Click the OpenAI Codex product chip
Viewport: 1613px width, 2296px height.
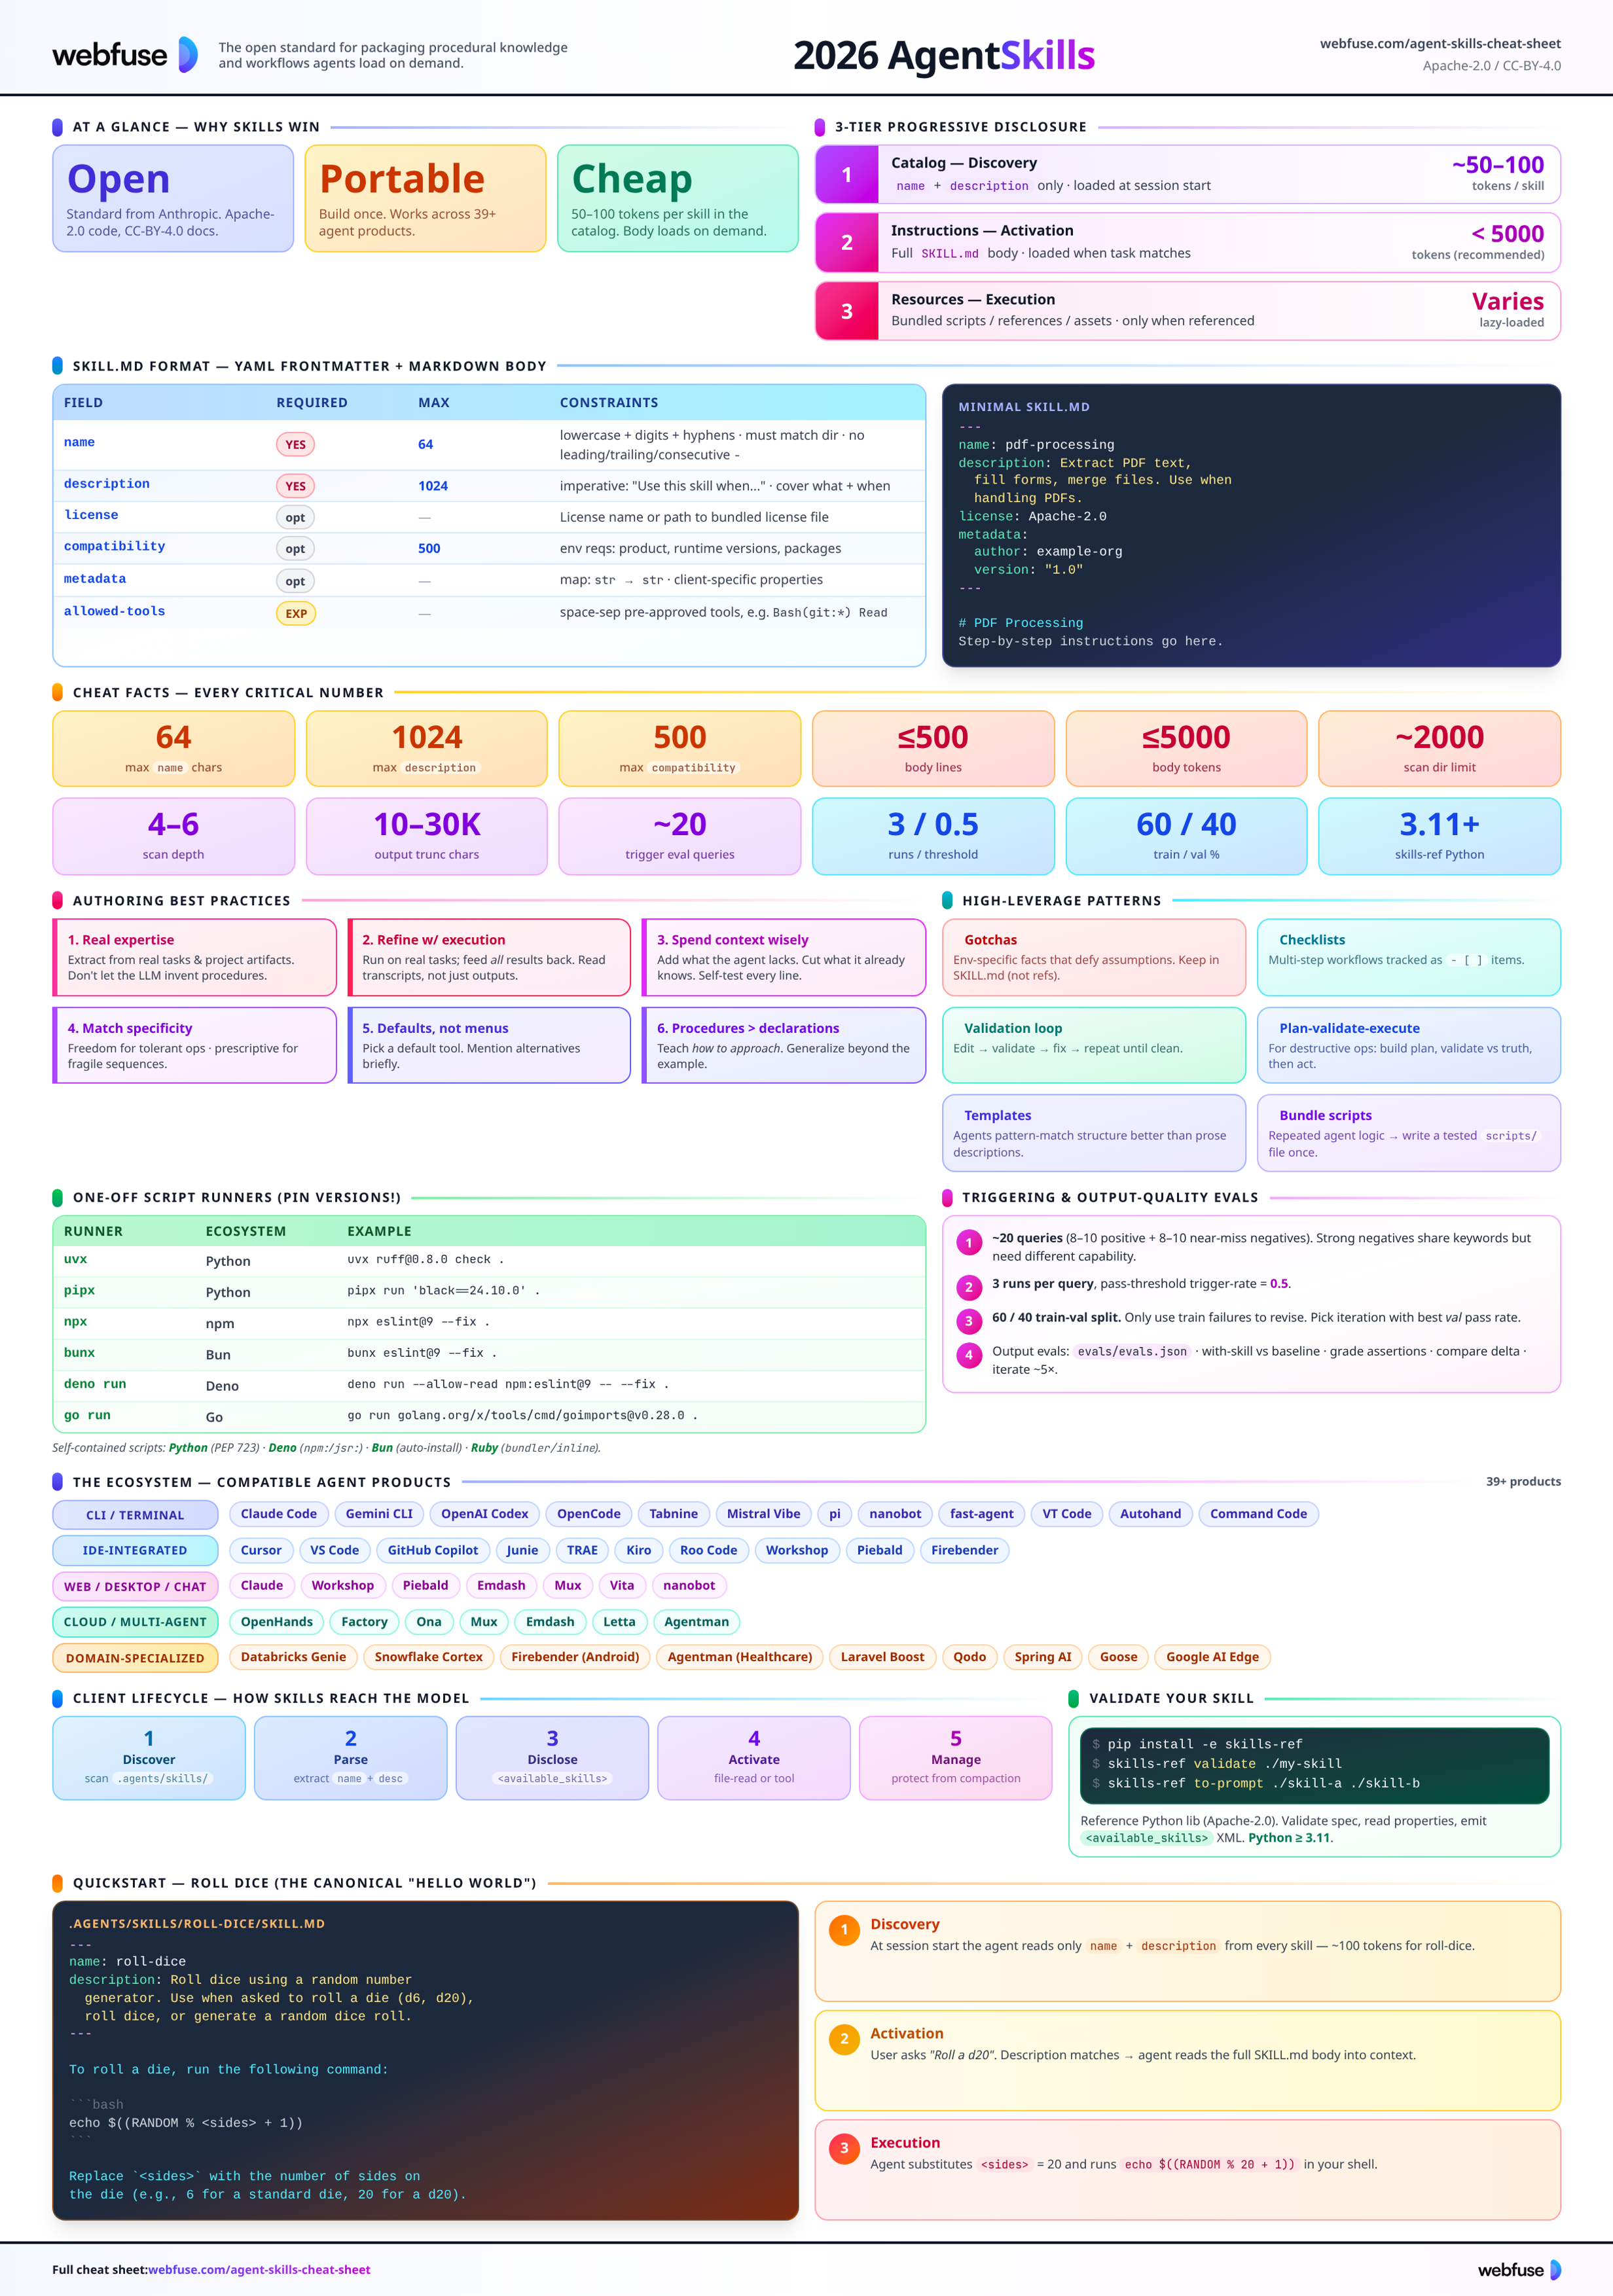pyautogui.click(x=485, y=1514)
